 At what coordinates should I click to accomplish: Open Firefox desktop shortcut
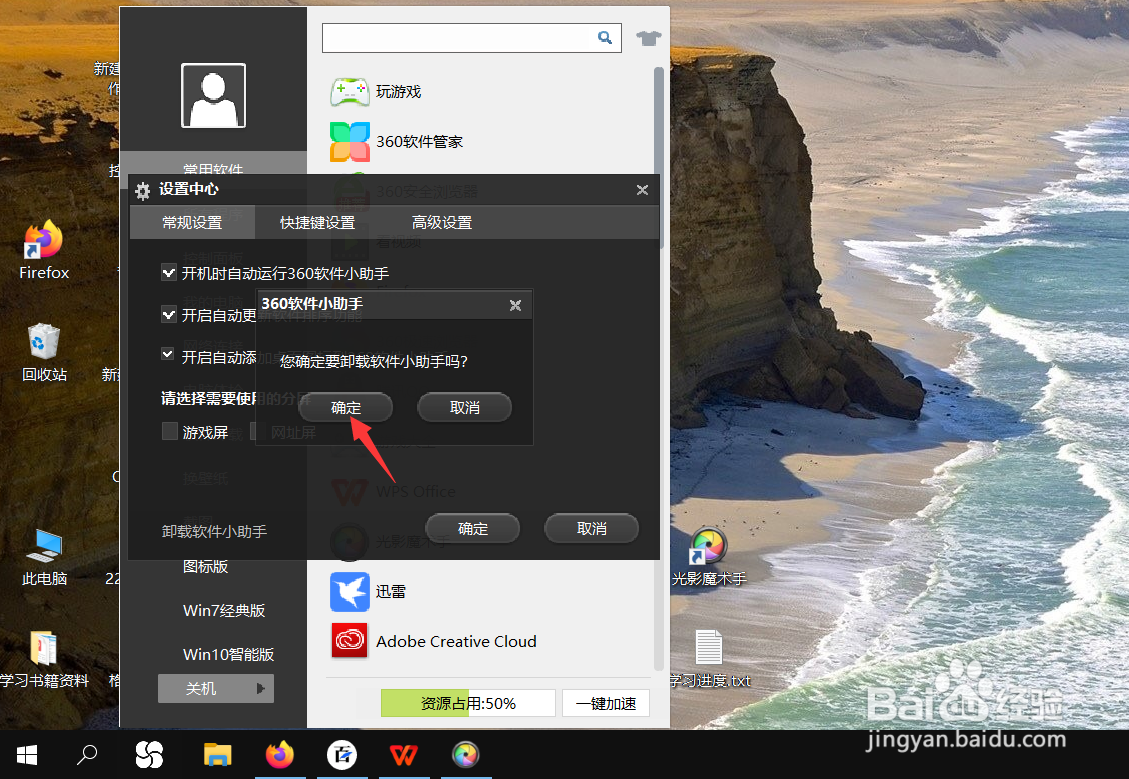pyautogui.click(x=44, y=250)
